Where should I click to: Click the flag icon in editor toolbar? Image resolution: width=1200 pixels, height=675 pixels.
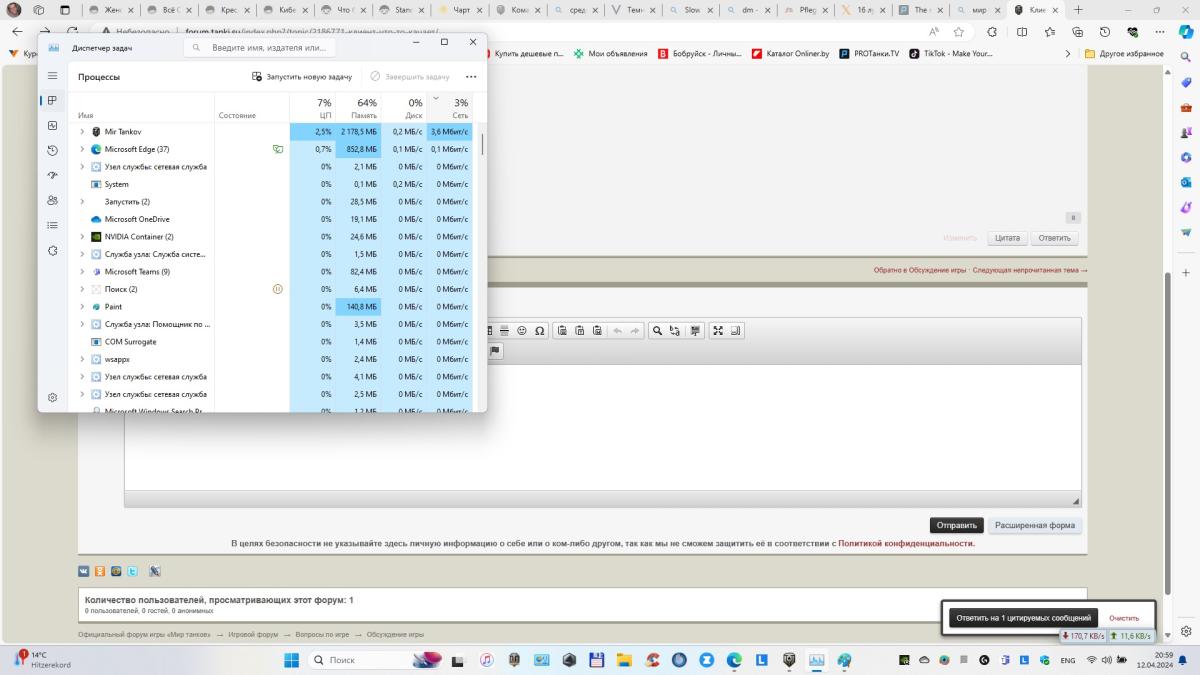pos(495,351)
